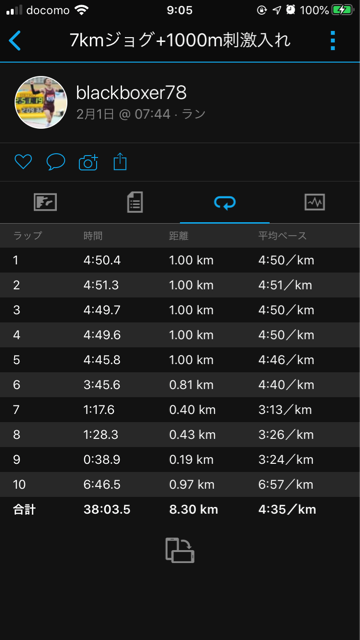Tap the 時間 column header
Viewport: 360px width, 640px height.
(93, 236)
